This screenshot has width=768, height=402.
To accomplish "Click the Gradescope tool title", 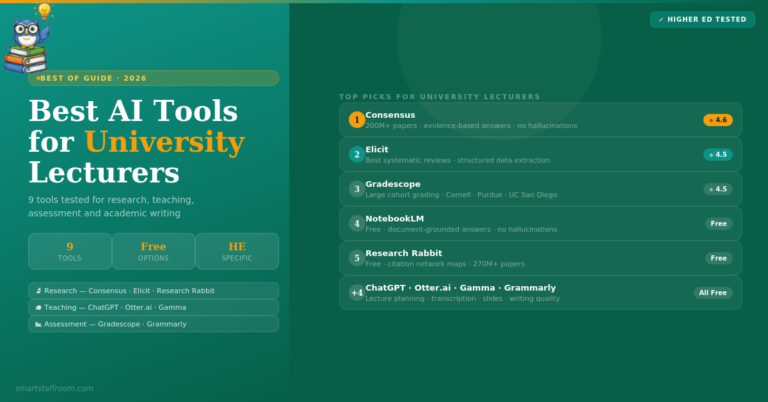I will 393,184.
